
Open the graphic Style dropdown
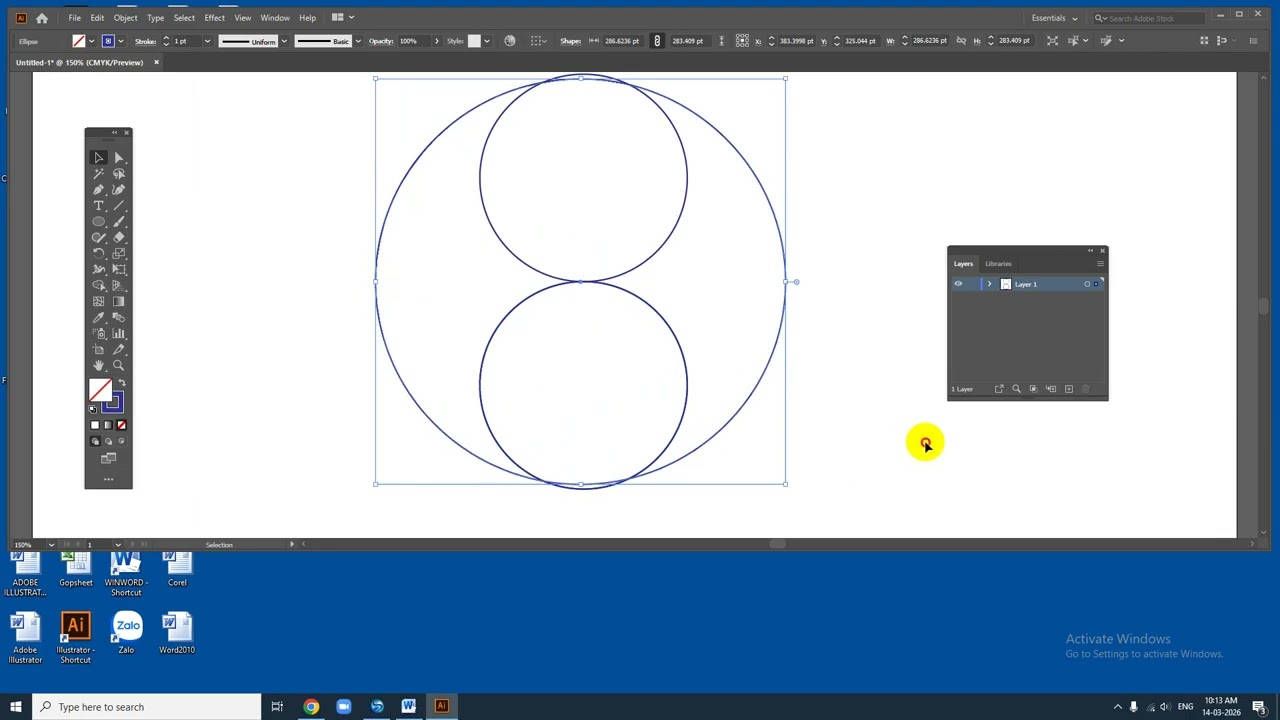pyautogui.click(x=486, y=41)
